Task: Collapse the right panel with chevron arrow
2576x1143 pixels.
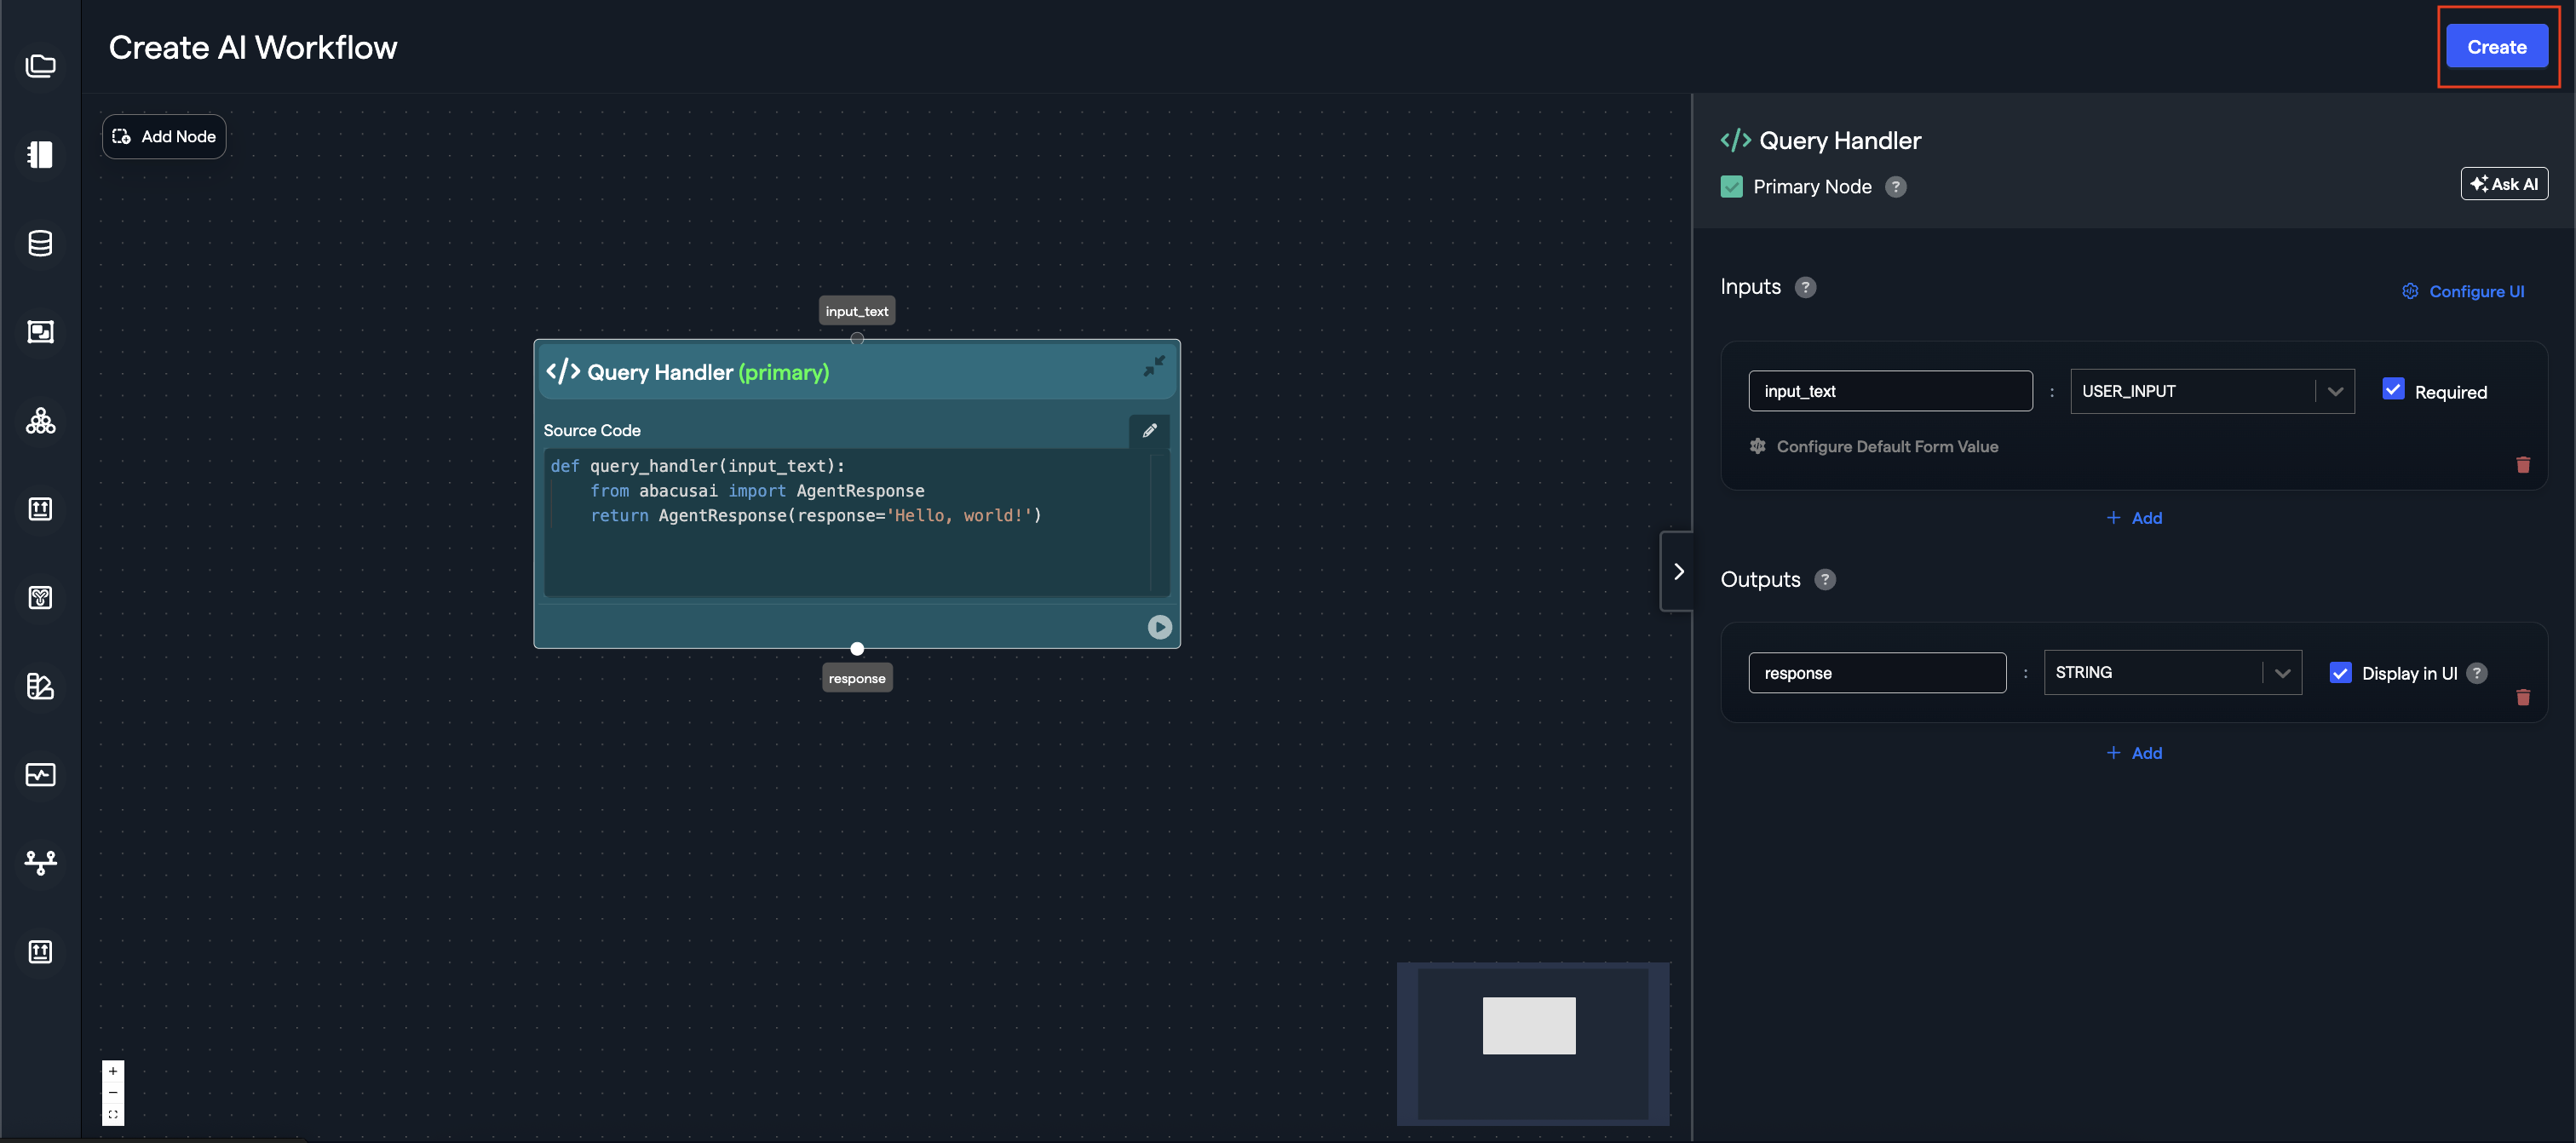Action: [1678, 571]
